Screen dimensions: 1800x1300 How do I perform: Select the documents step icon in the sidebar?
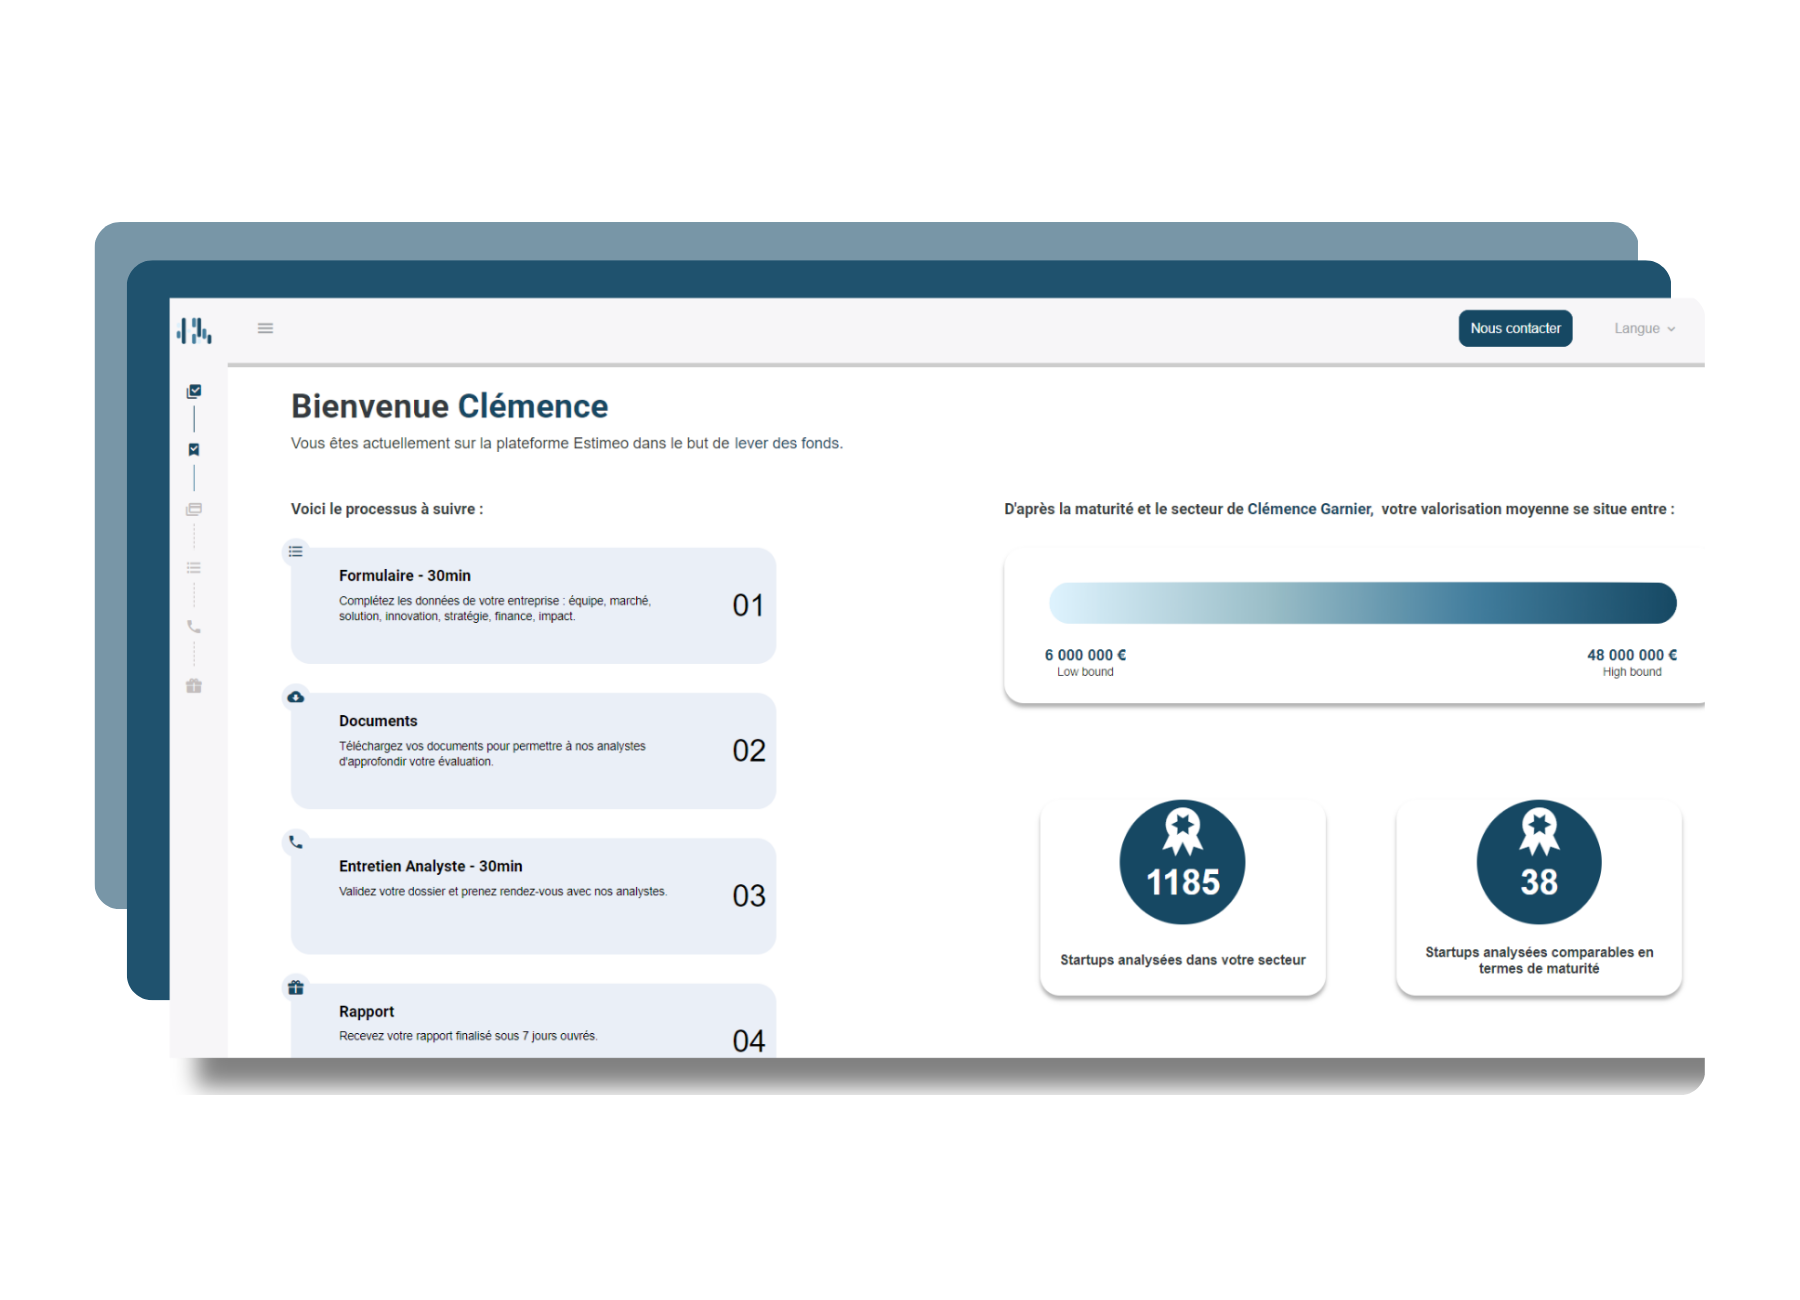[x=194, y=509]
